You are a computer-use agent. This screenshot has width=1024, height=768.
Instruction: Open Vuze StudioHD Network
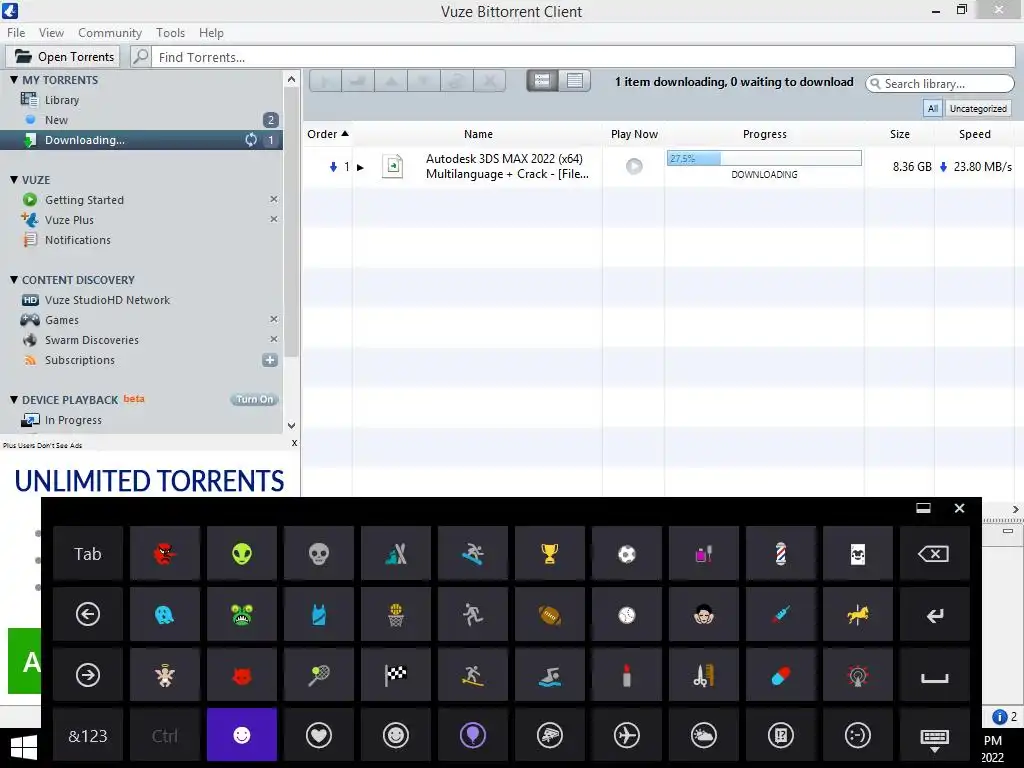click(107, 300)
